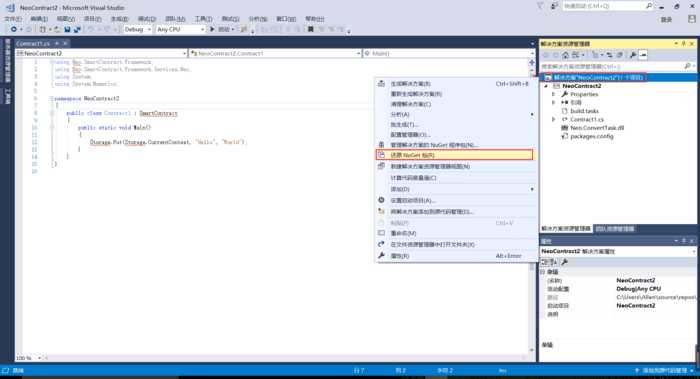
Task: Expand the Properties node in solution tree
Action: 554,94
